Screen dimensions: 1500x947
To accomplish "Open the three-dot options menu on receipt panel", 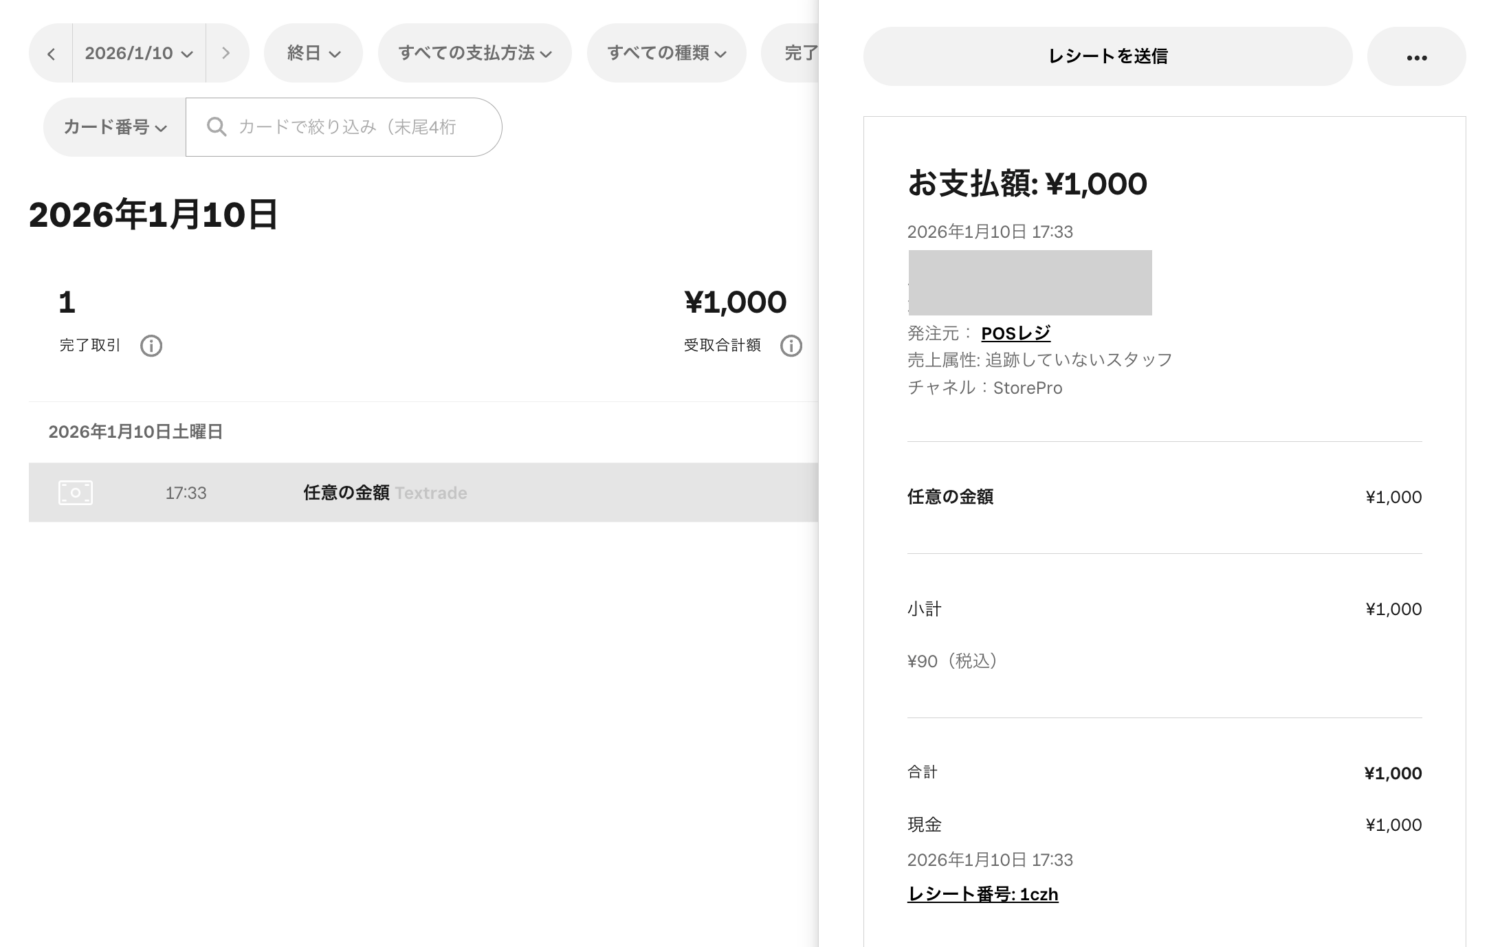I will 1416,57.
